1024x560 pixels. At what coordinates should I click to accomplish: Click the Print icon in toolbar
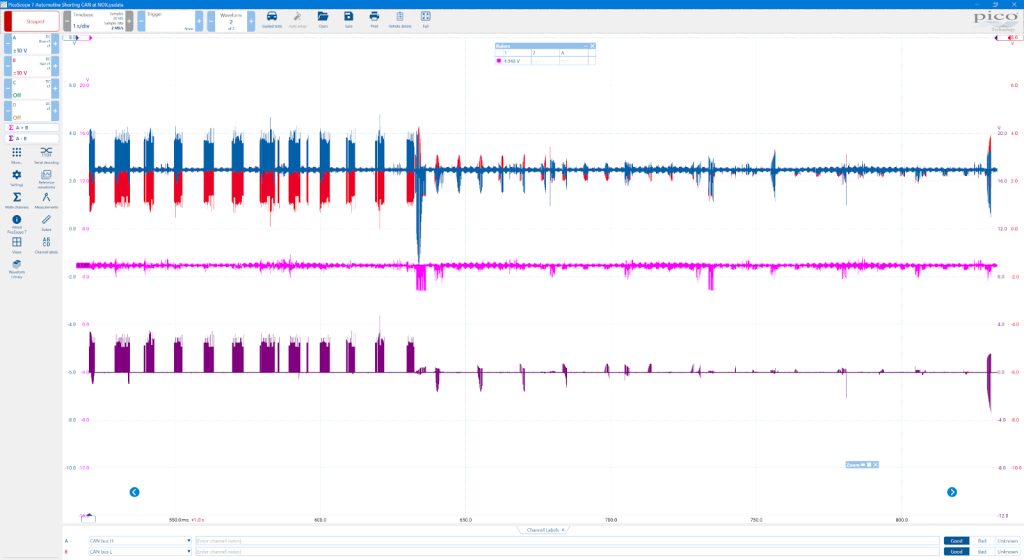(374, 19)
